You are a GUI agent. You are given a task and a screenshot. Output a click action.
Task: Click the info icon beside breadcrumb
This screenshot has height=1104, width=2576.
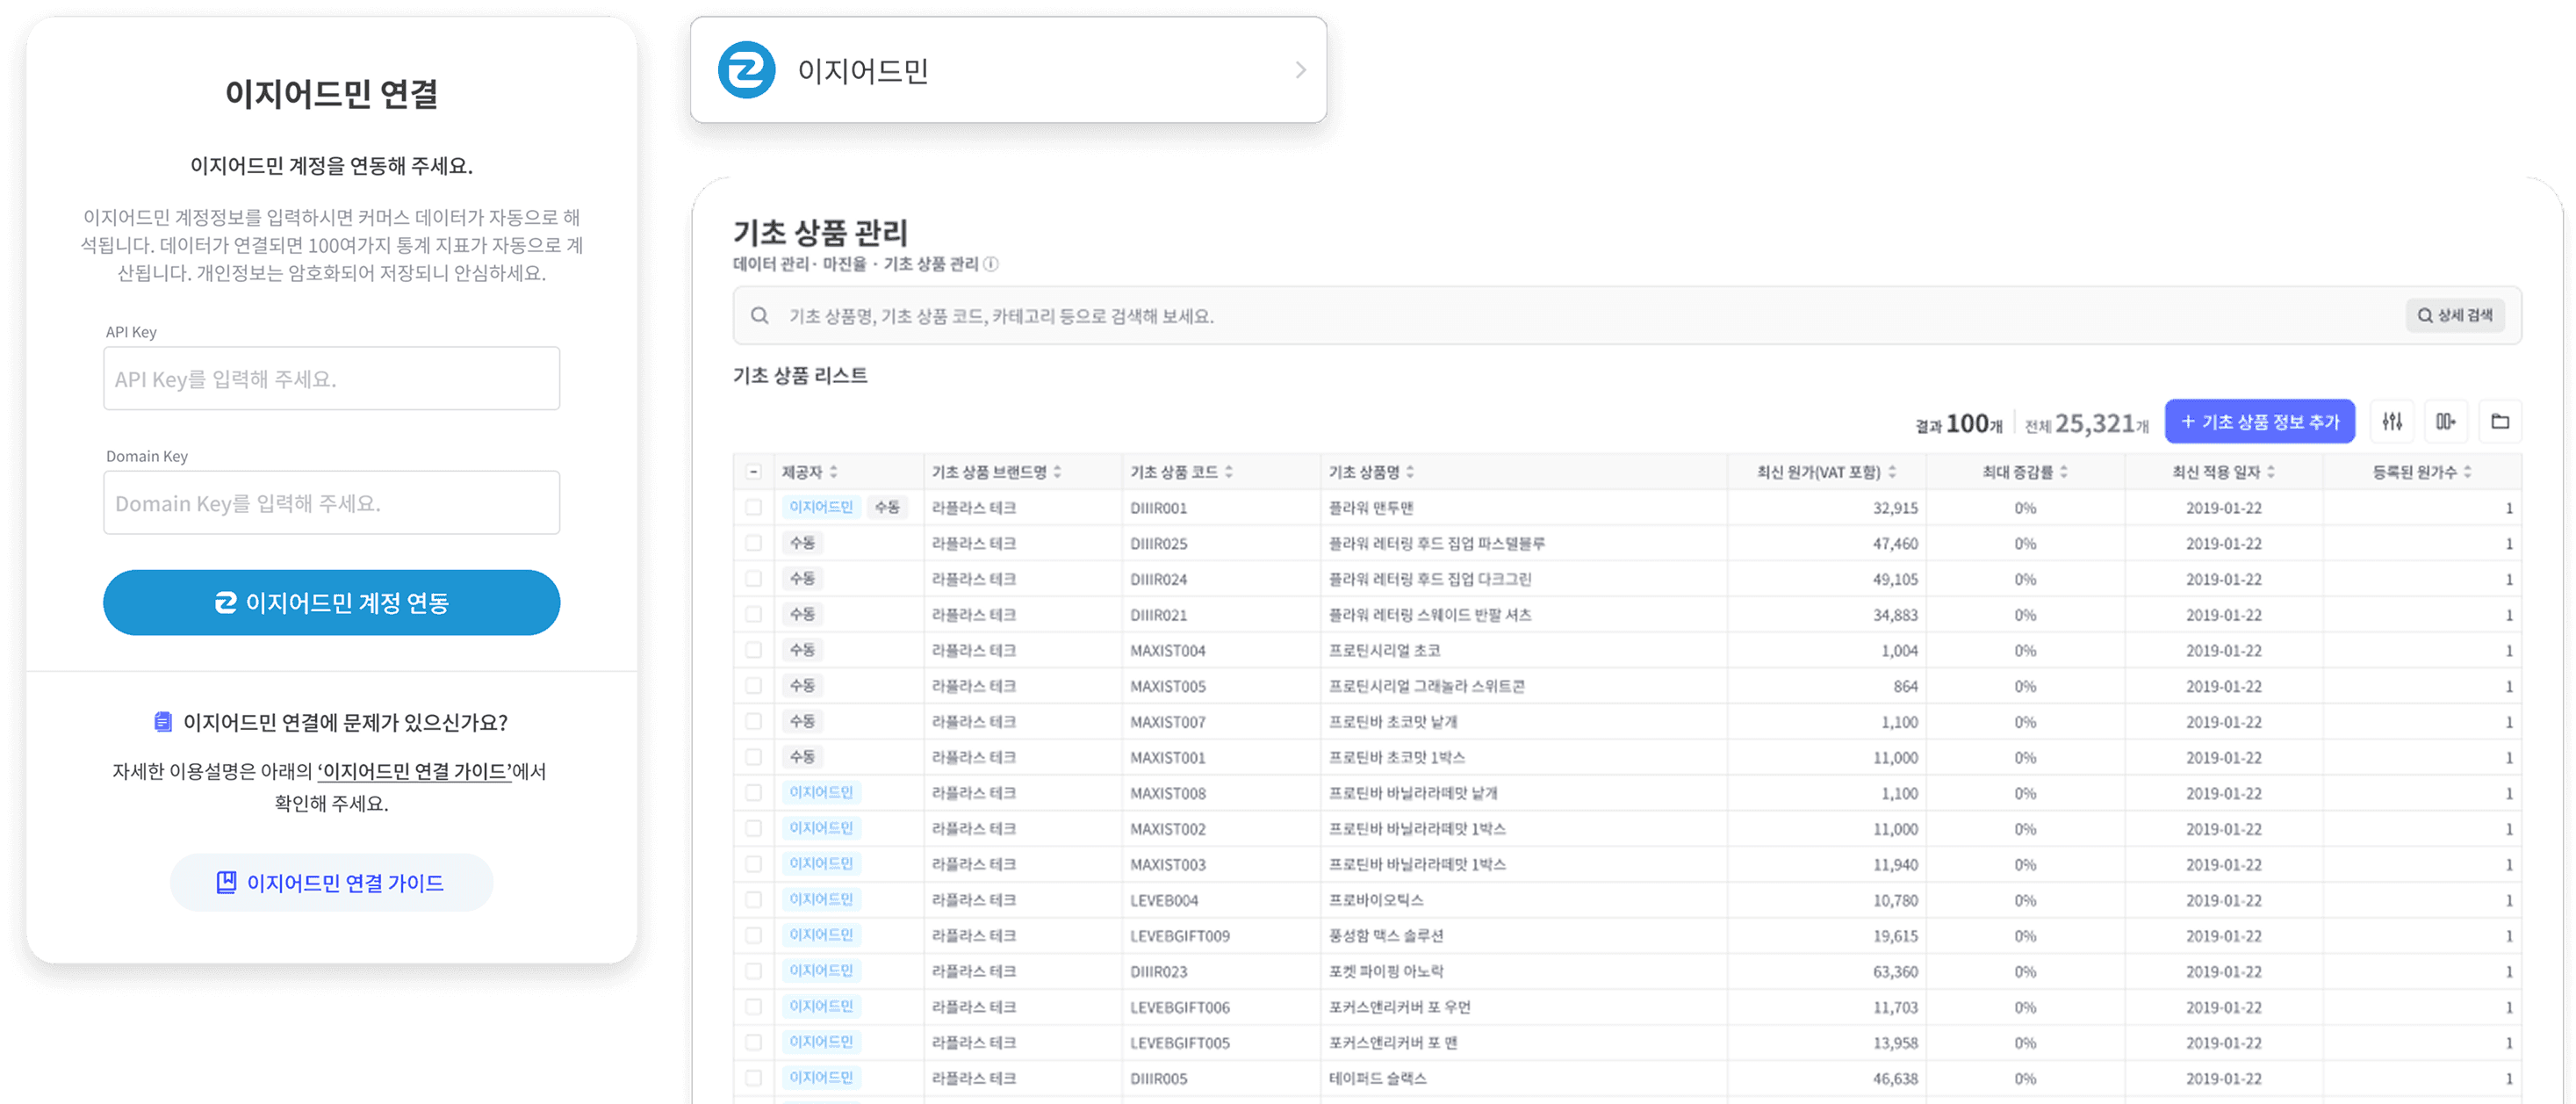991,264
